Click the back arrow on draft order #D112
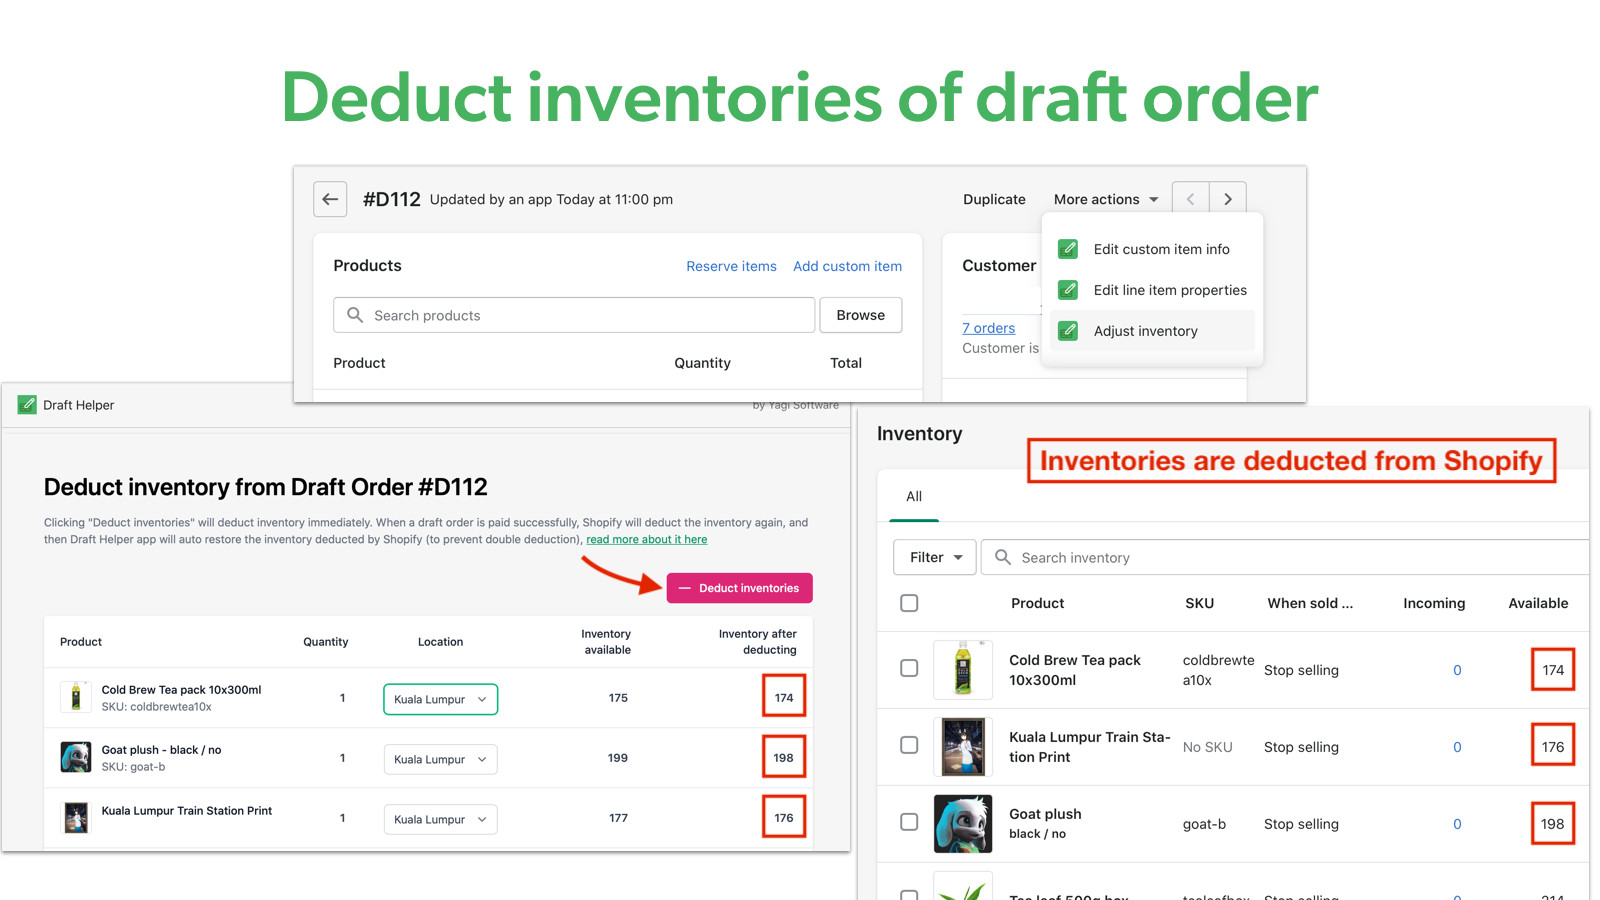 pos(330,199)
